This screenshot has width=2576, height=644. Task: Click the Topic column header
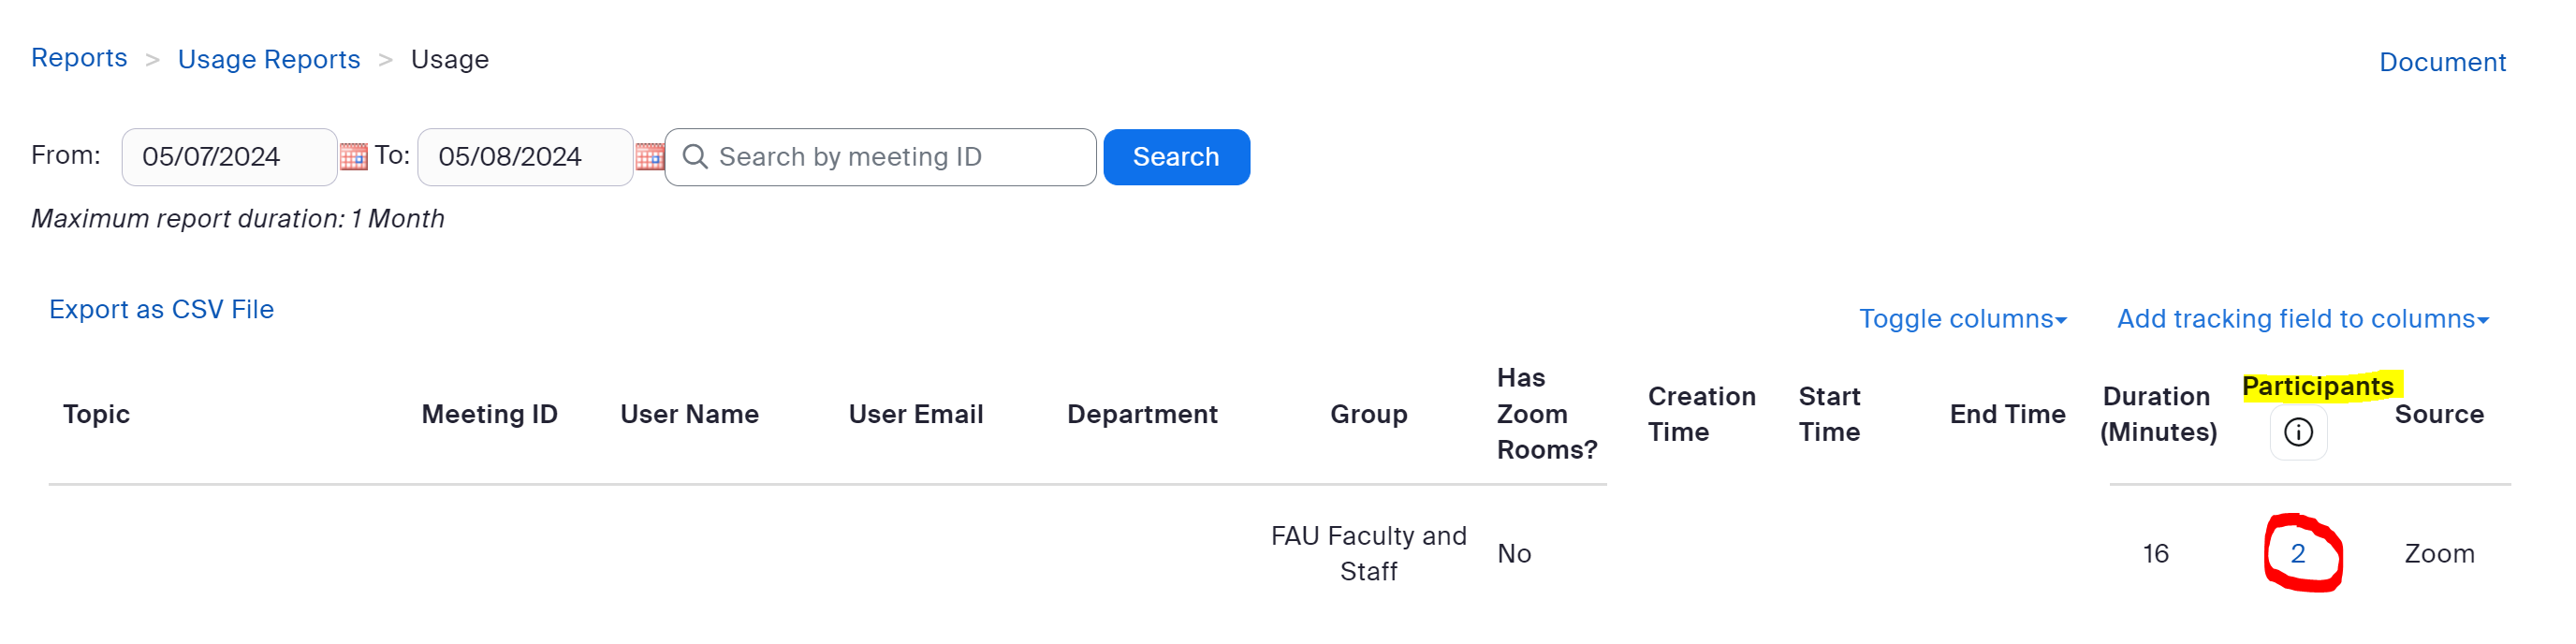click(x=96, y=414)
